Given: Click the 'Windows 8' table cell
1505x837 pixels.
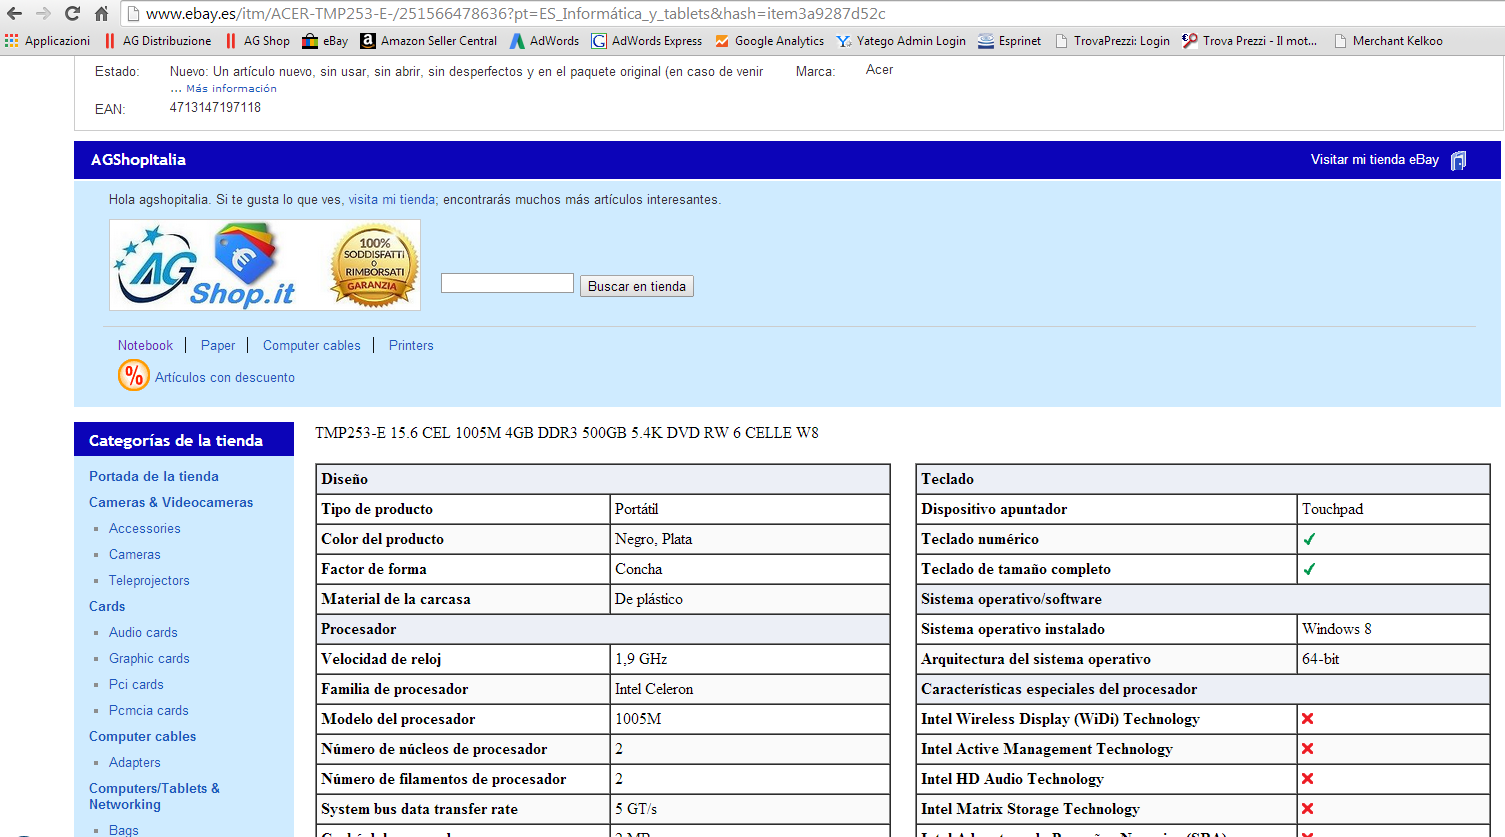Looking at the screenshot, I should (1393, 629).
